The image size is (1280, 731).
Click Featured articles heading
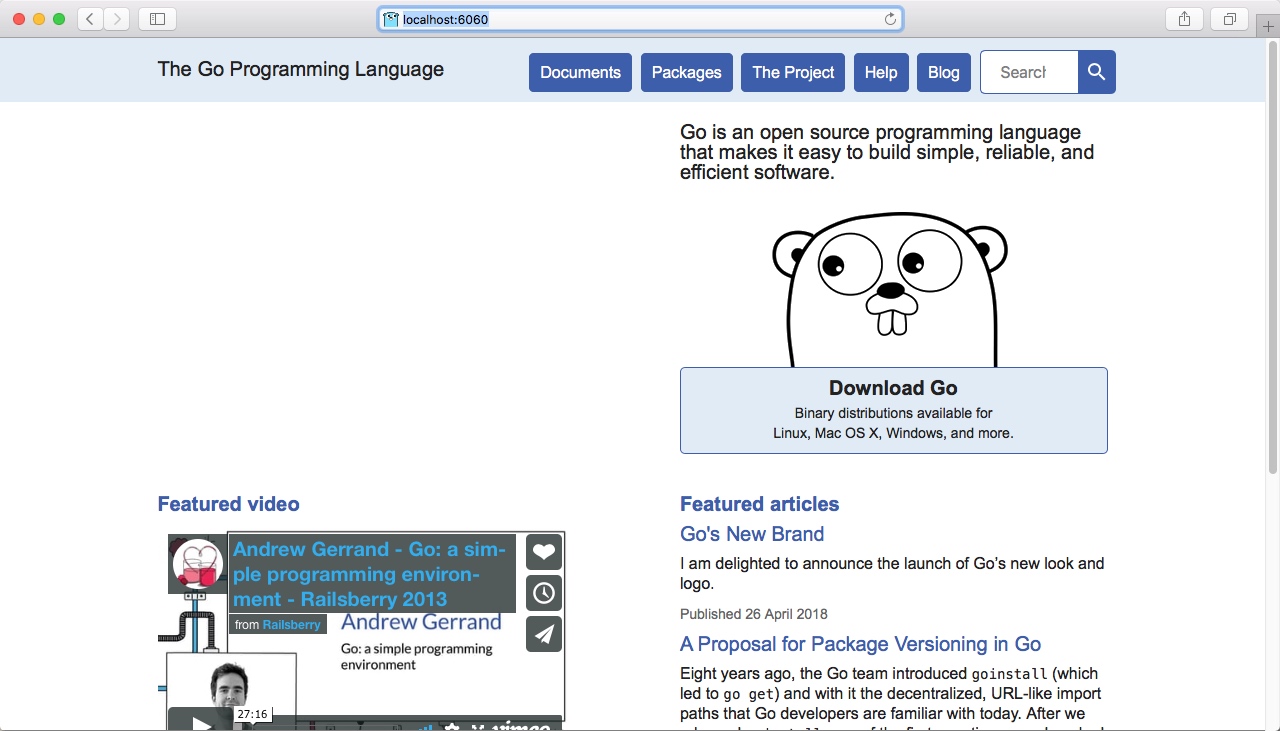click(759, 504)
